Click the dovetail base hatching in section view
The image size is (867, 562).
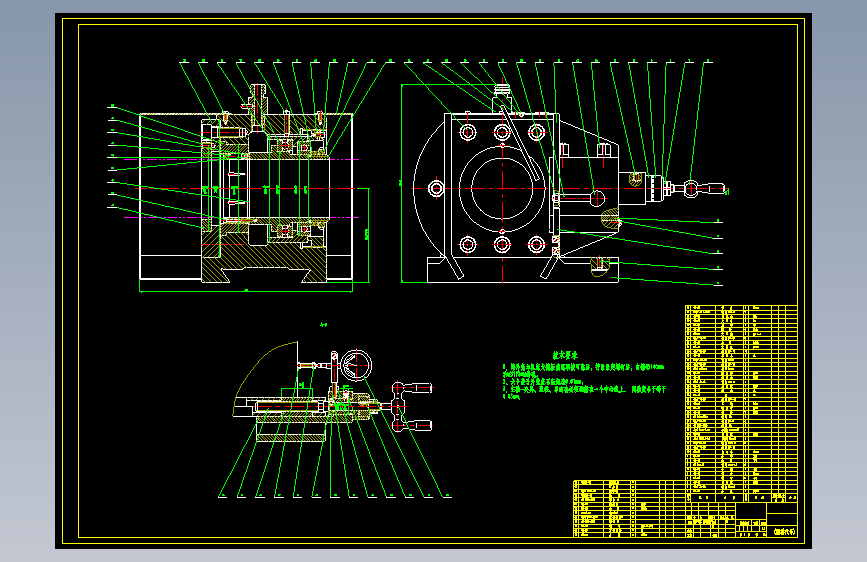[x=264, y=262]
